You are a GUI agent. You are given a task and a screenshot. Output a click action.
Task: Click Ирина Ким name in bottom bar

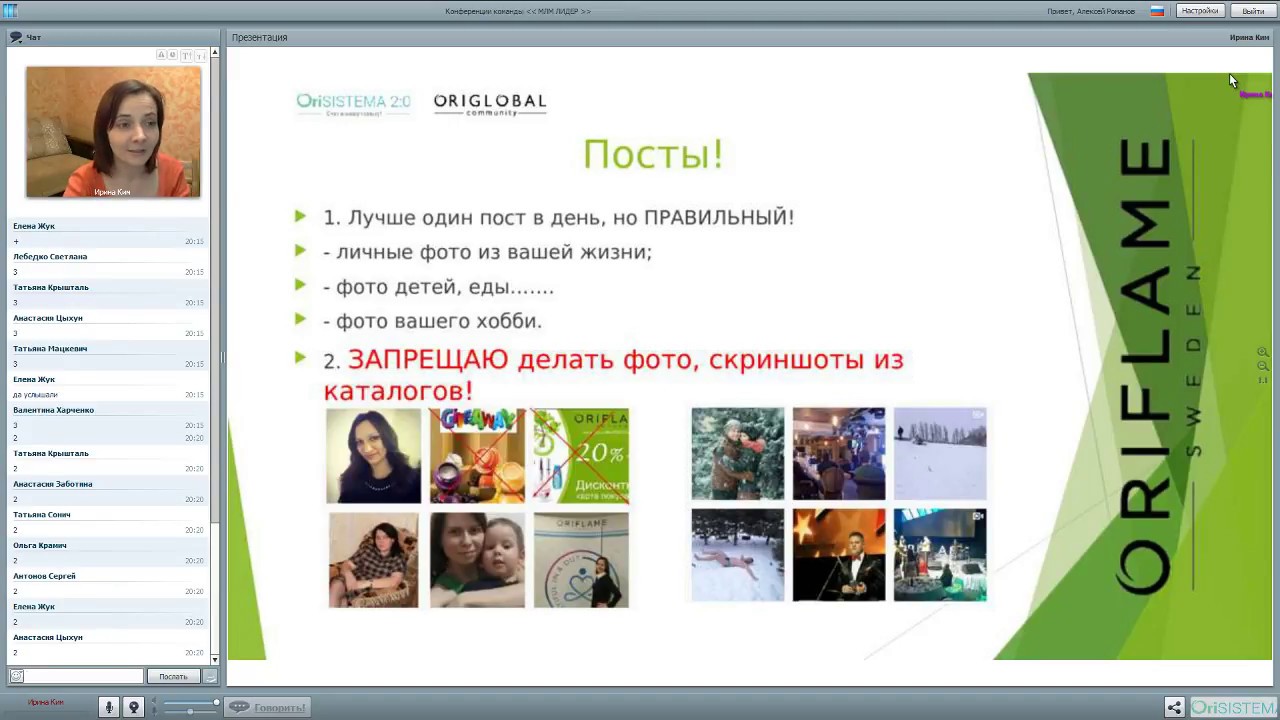pyautogui.click(x=46, y=702)
